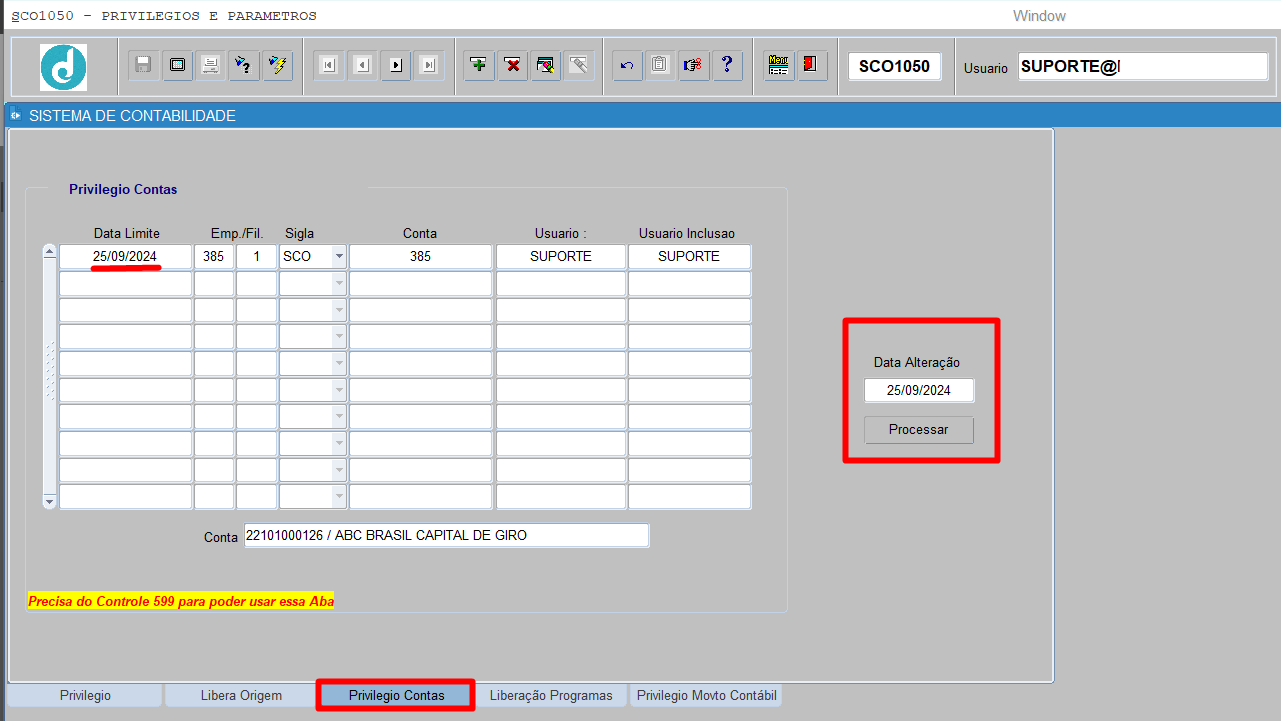1281x721 pixels.
Task: Click the 'Emp./Fil.' column header
Action: coord(236,233)
